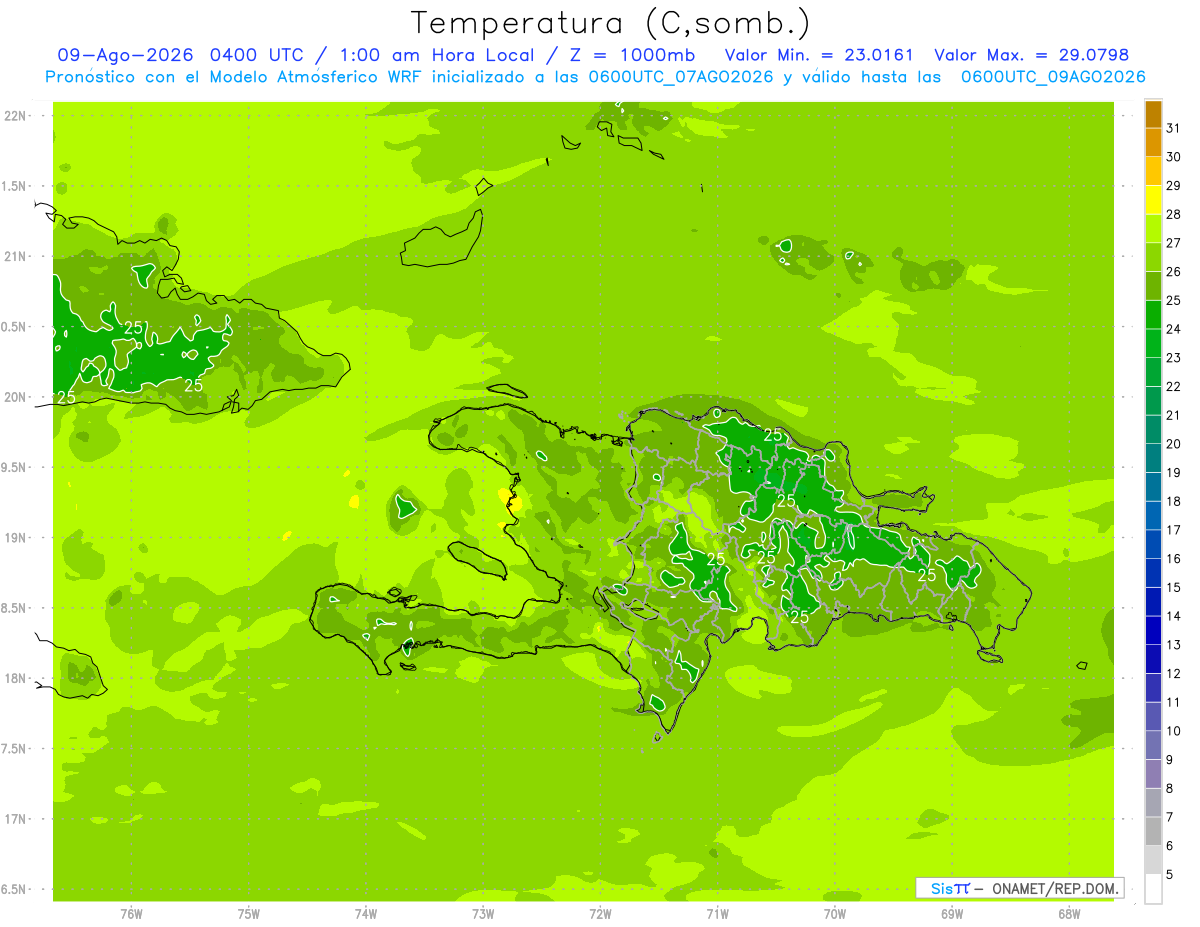The width and height of the screenshot is (1200, 927).
Task: Pick the yellow 28–29 colorbar swatch
Action: [1153, 200]
